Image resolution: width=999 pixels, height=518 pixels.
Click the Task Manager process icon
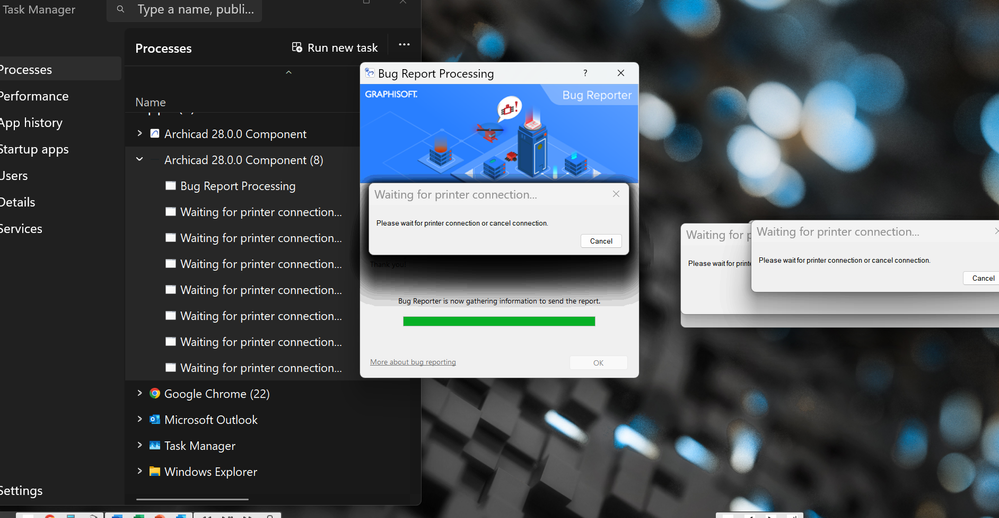(154, 445)
